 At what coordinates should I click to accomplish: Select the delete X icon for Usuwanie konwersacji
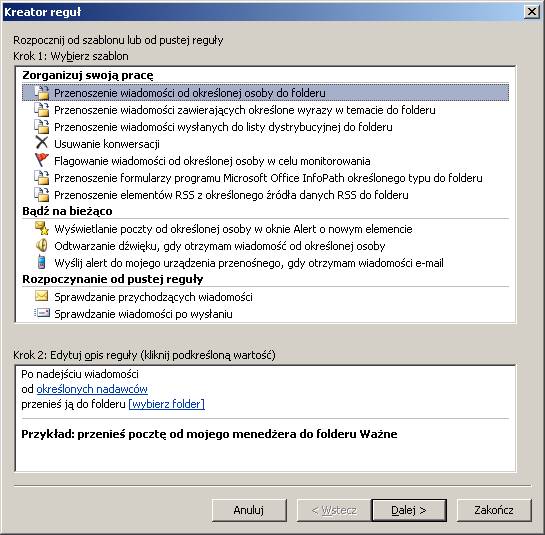click(x=41, y=144)
